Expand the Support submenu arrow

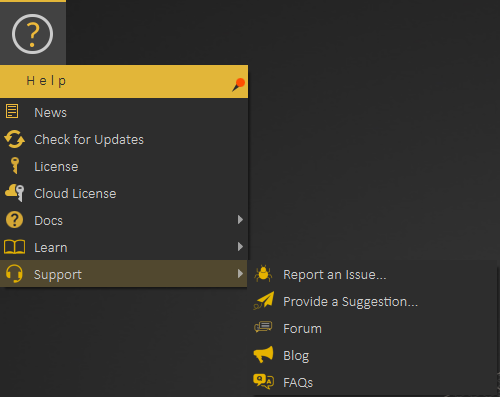coord(240,274)
